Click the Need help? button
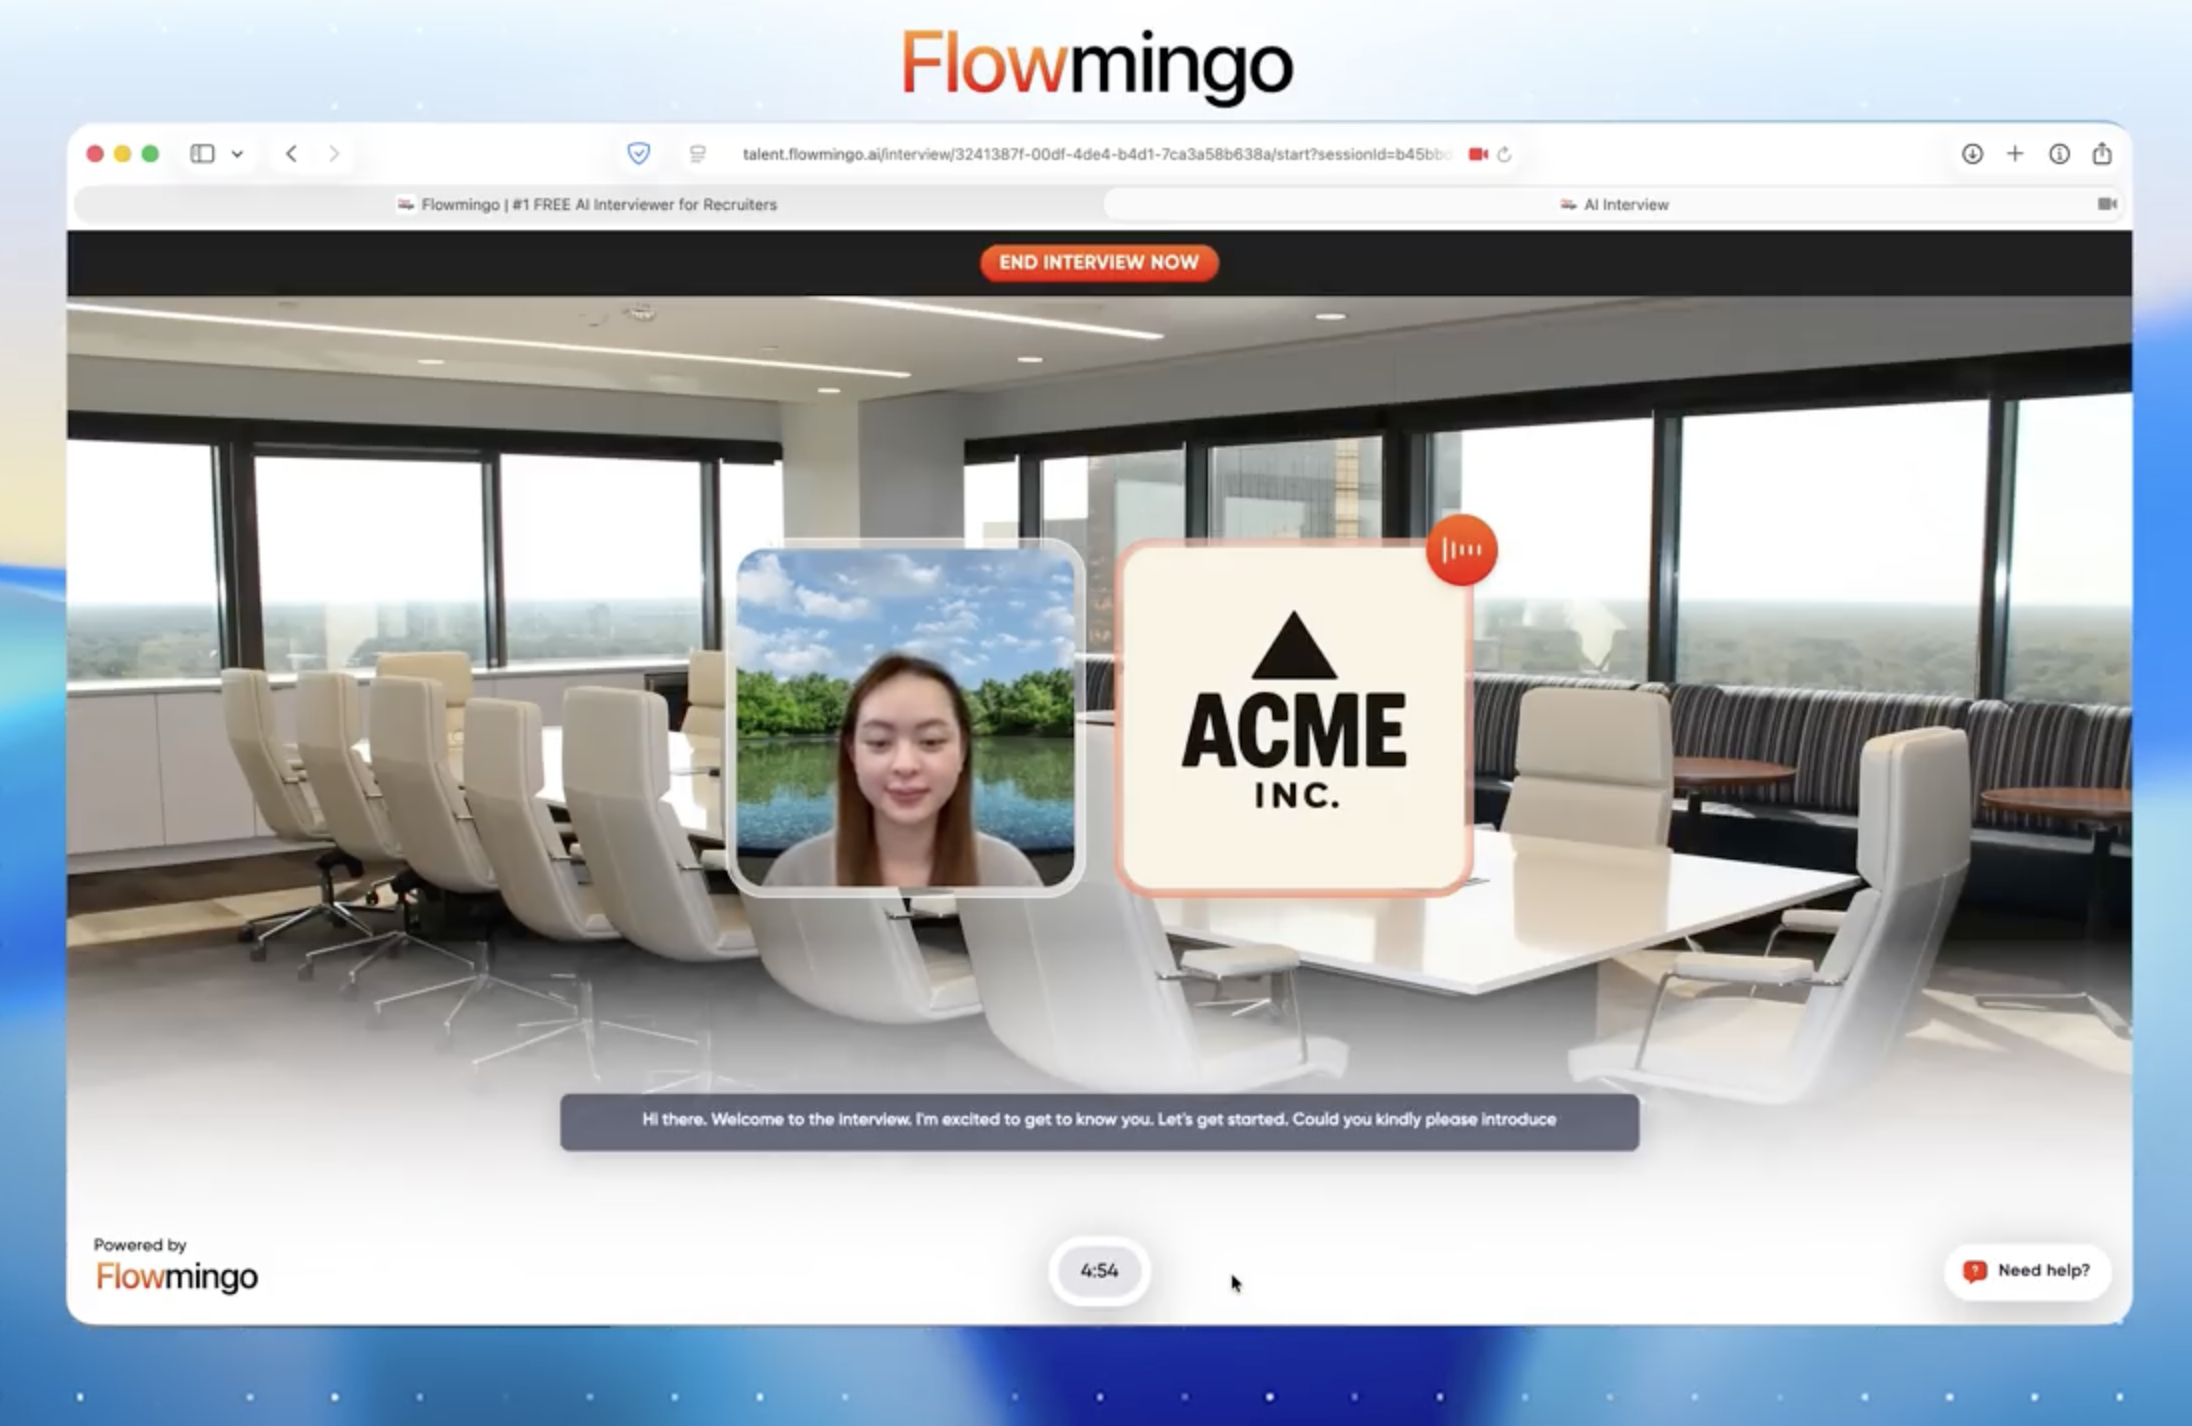The height and width of the screenshot is (1426, 2192). (x=2026, y=1271)
